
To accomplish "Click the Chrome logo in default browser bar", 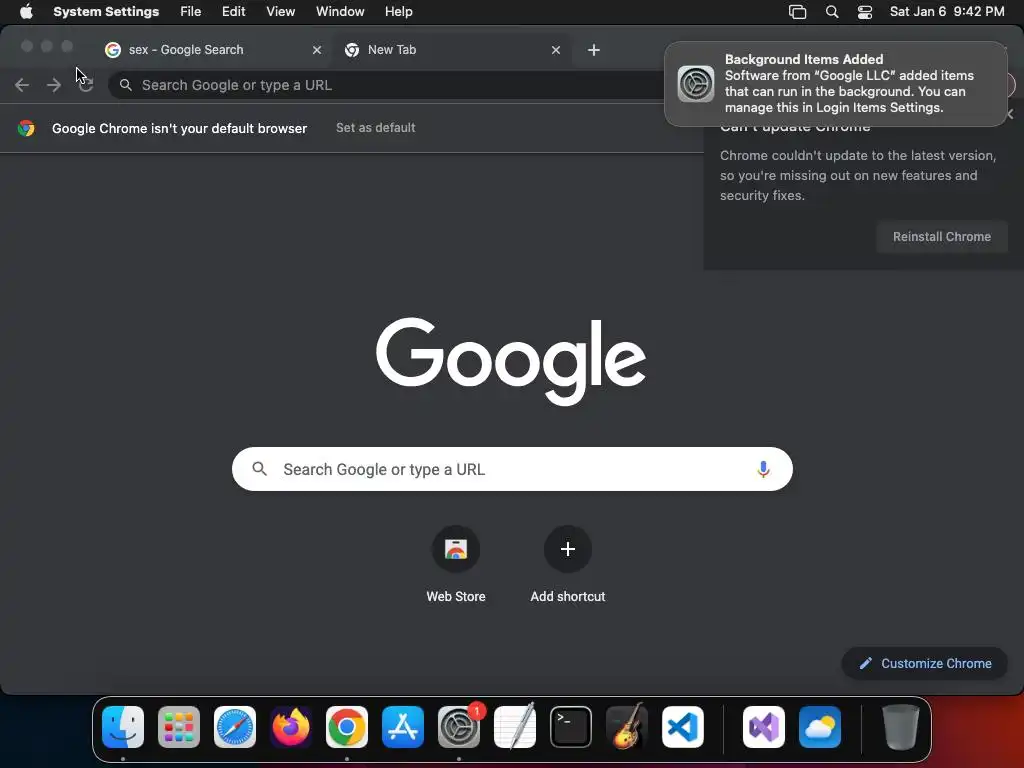I will tap(26, 128).
